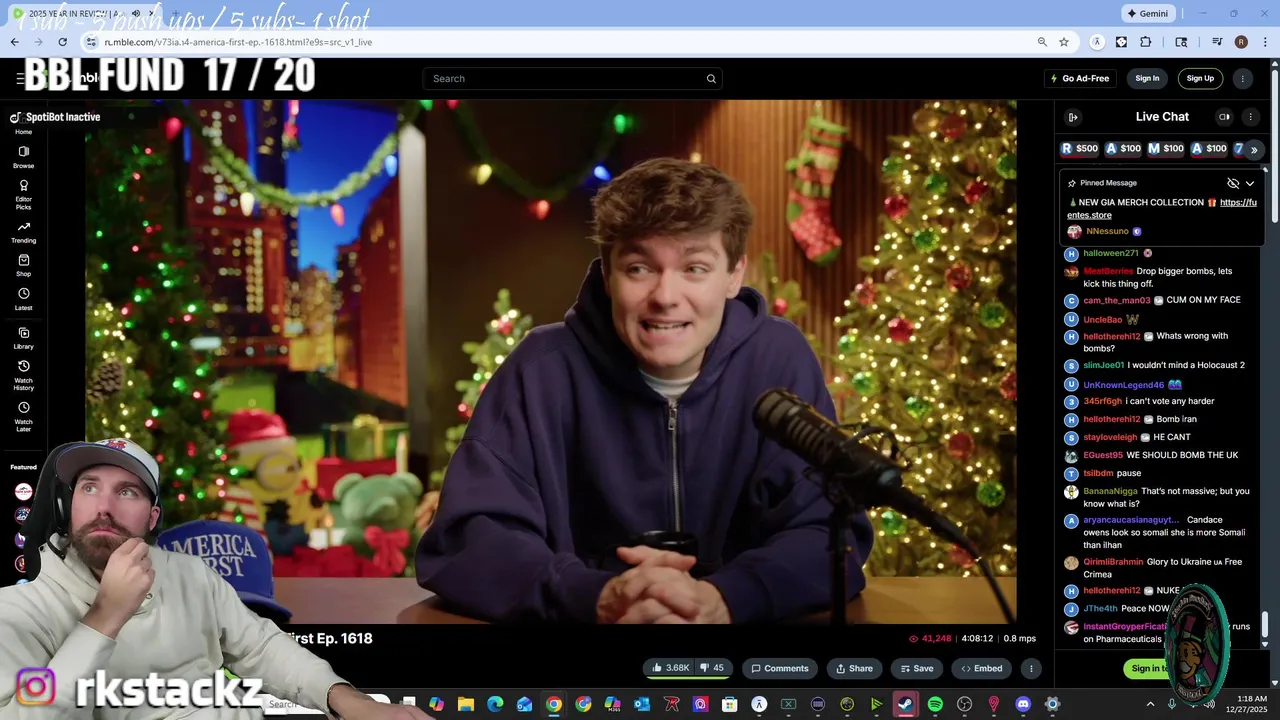This screenshot has width=1280, height=720.
Task: Click username QirimliBrahmin in chat
Action: point(1113,562)
